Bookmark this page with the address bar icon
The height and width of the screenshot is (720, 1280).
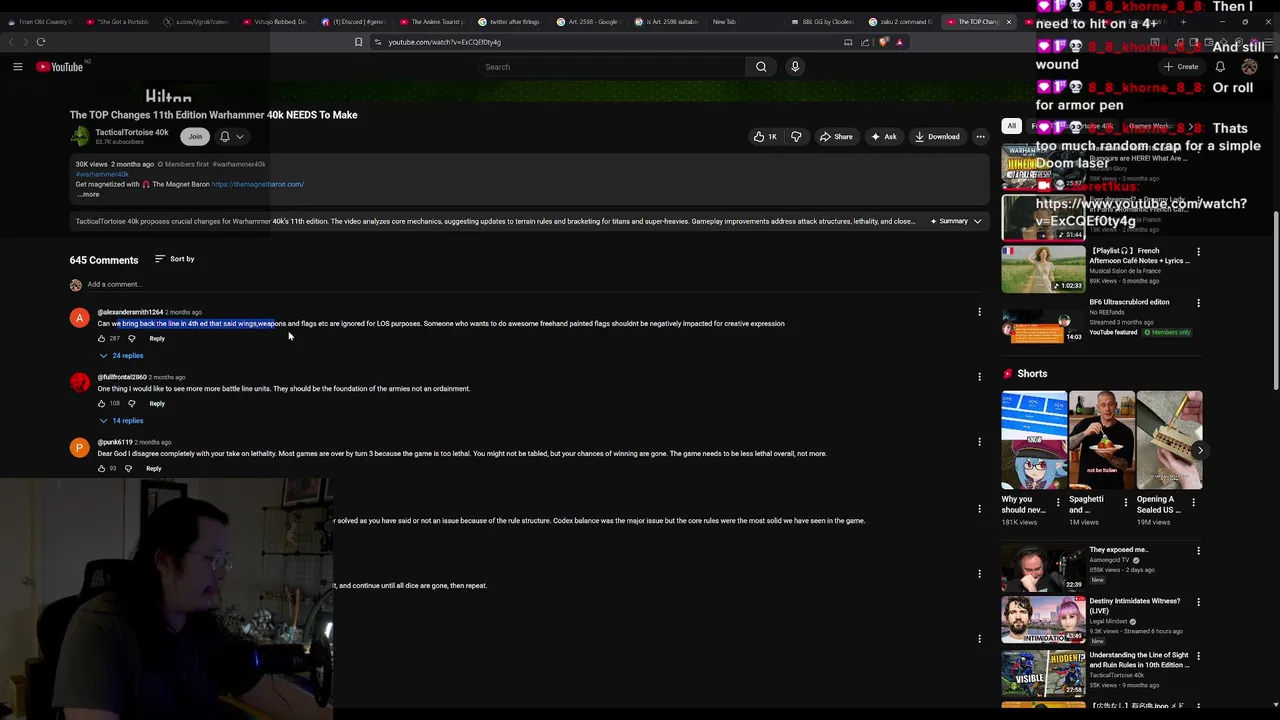pos(358,42)
